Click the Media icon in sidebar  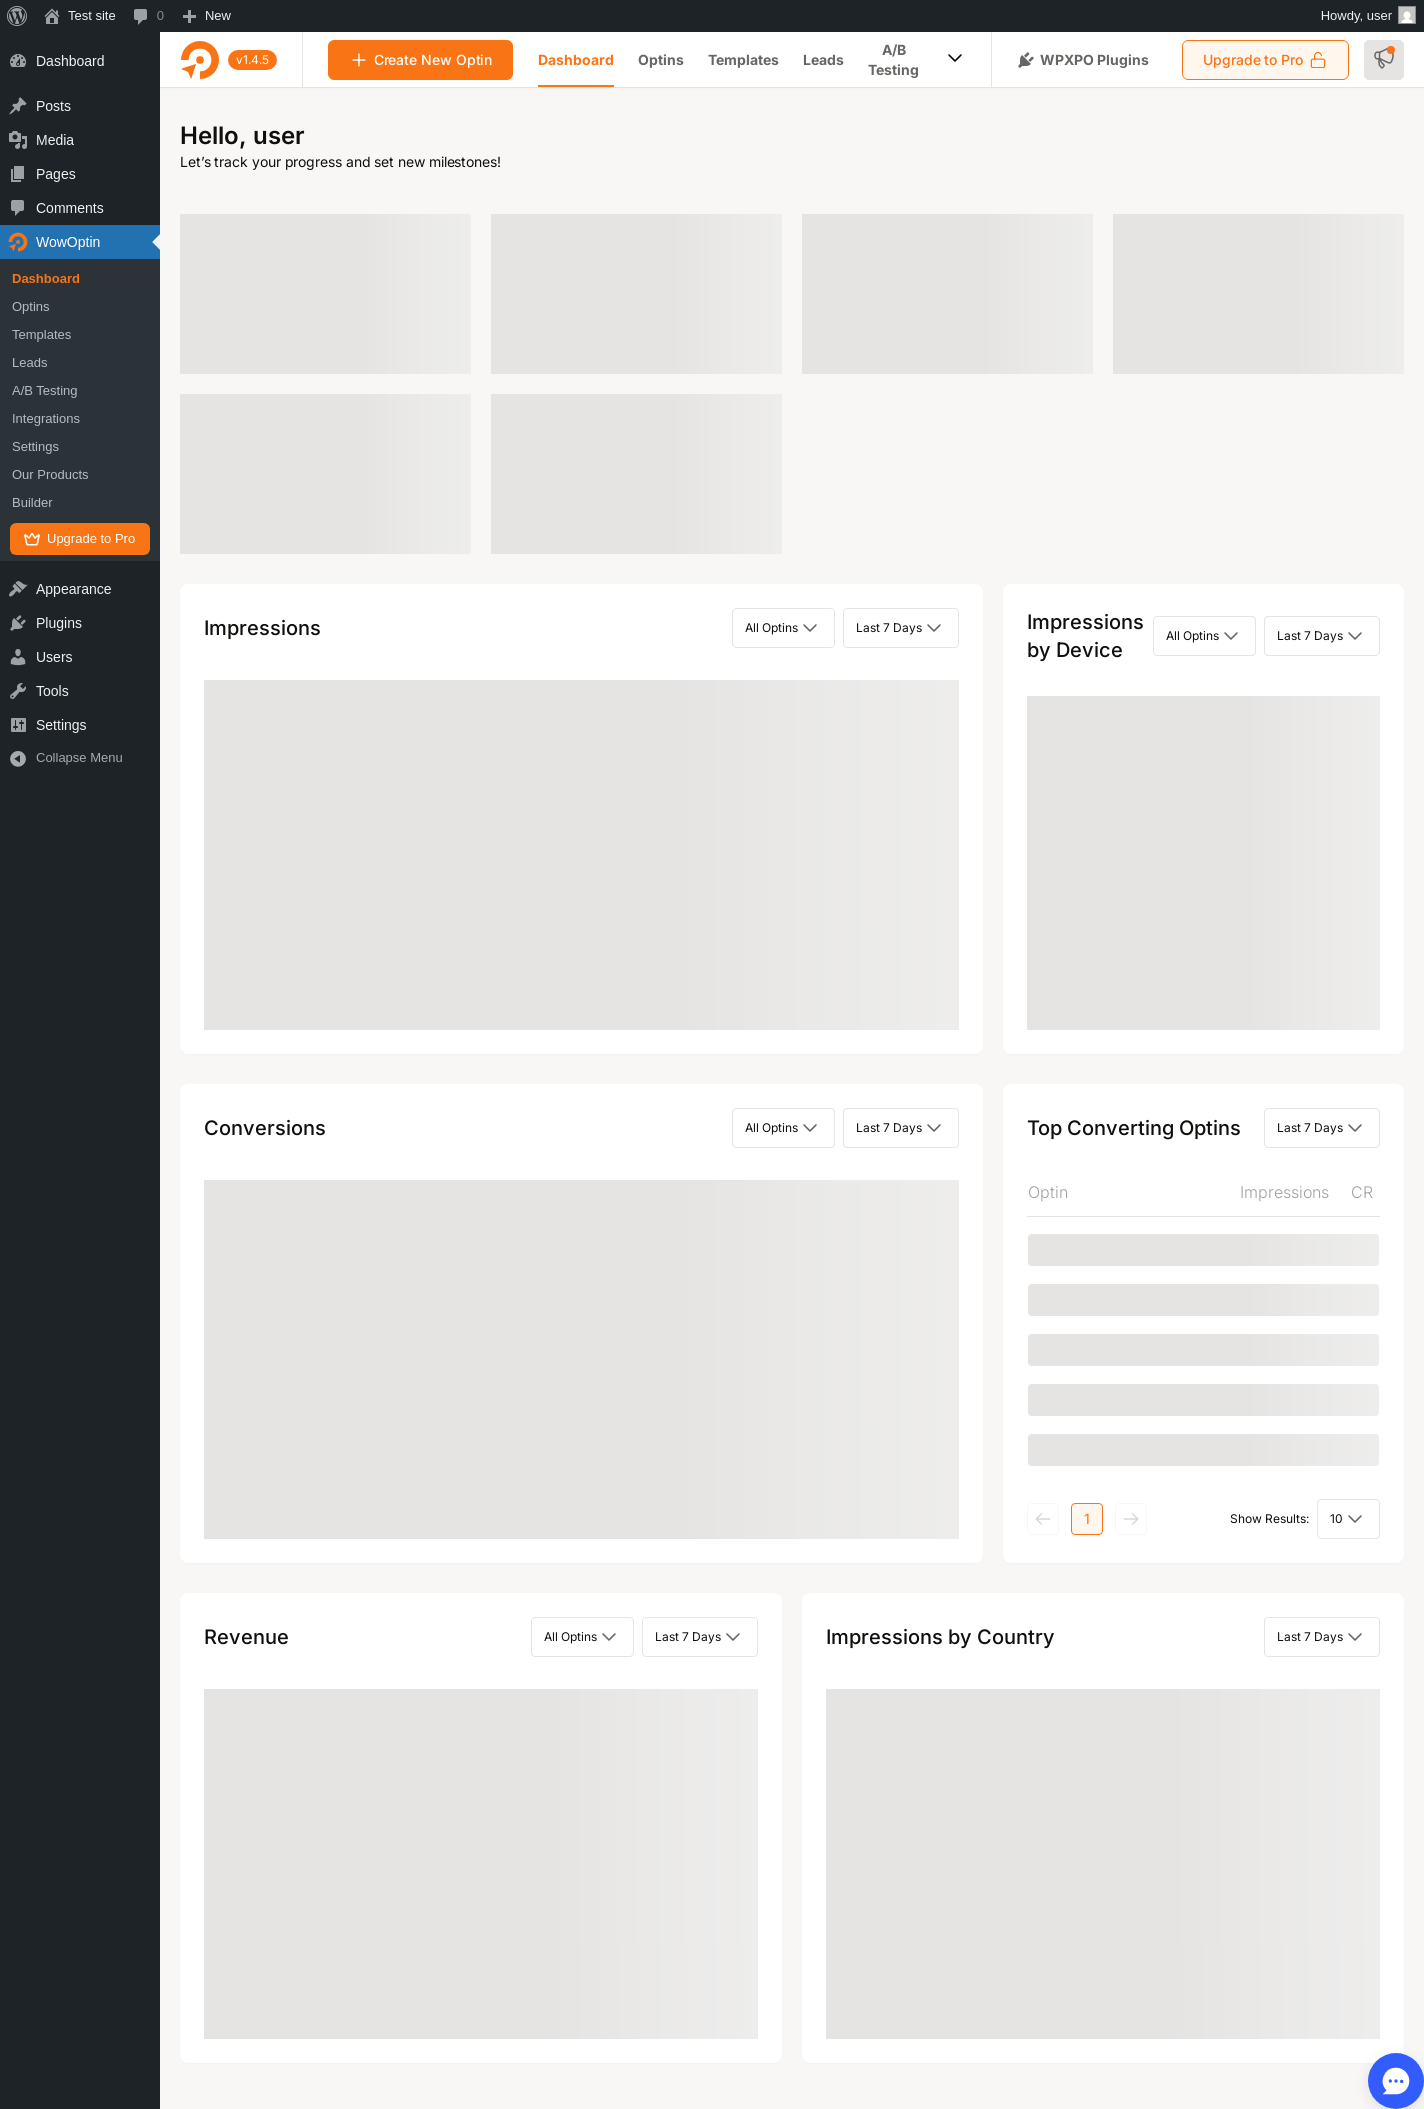[18, 140]
